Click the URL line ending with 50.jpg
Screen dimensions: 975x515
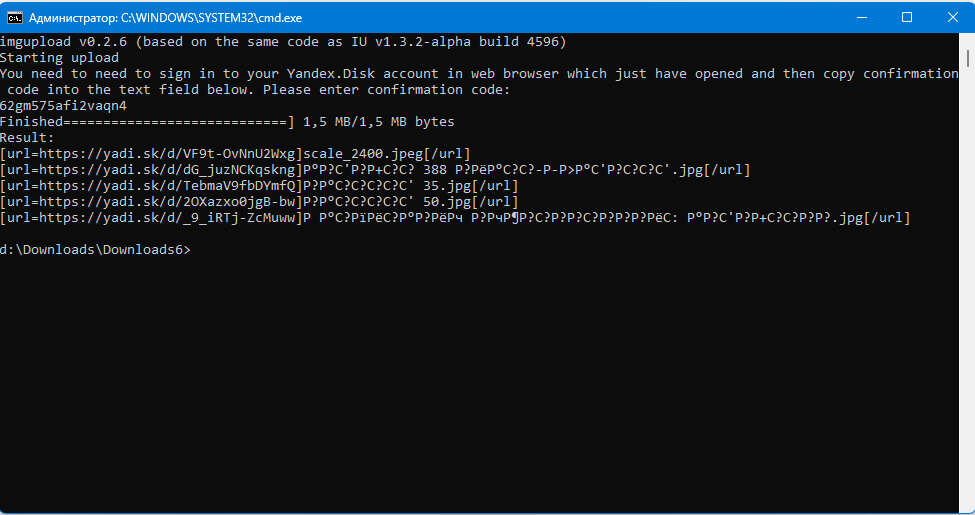point(259,202)
